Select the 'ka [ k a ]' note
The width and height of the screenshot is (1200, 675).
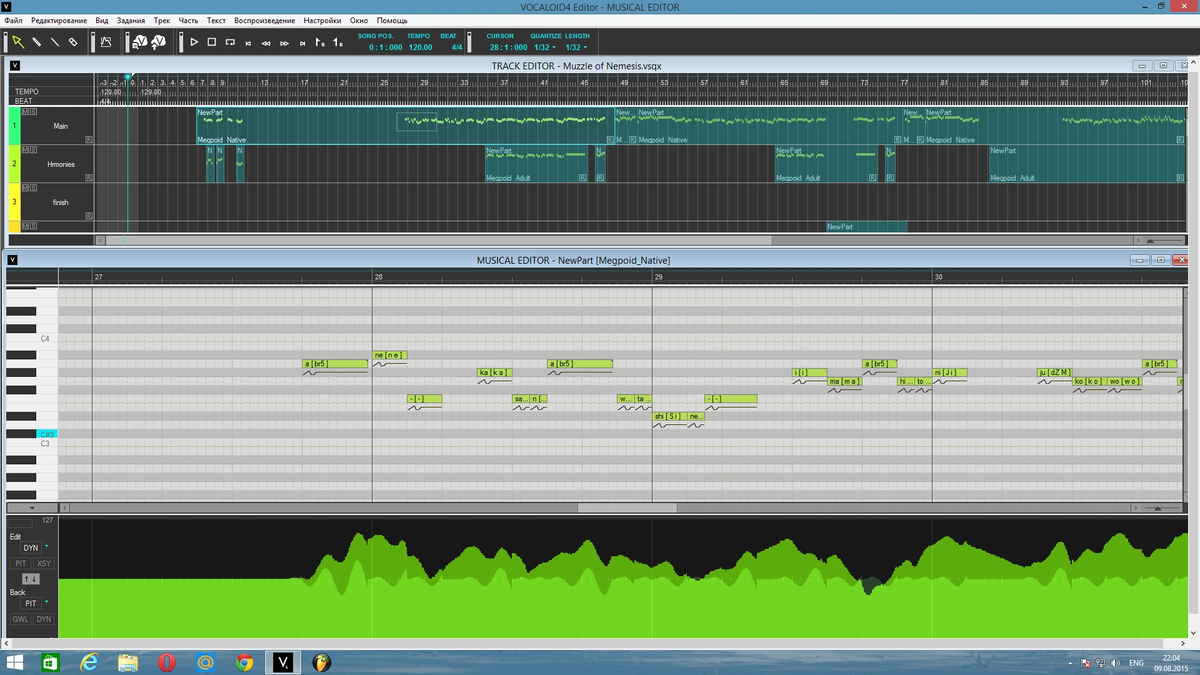pos(495,372)
